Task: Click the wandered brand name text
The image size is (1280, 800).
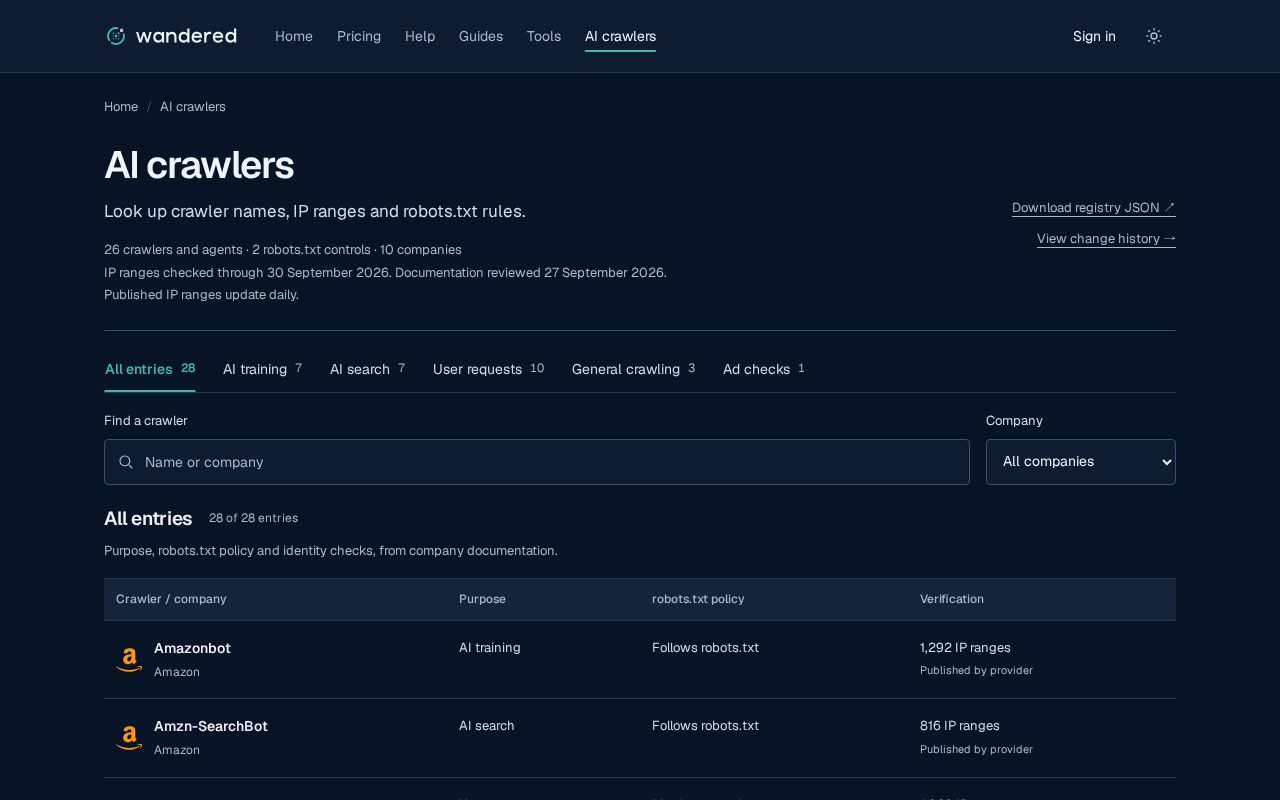Action: (186, 36)
